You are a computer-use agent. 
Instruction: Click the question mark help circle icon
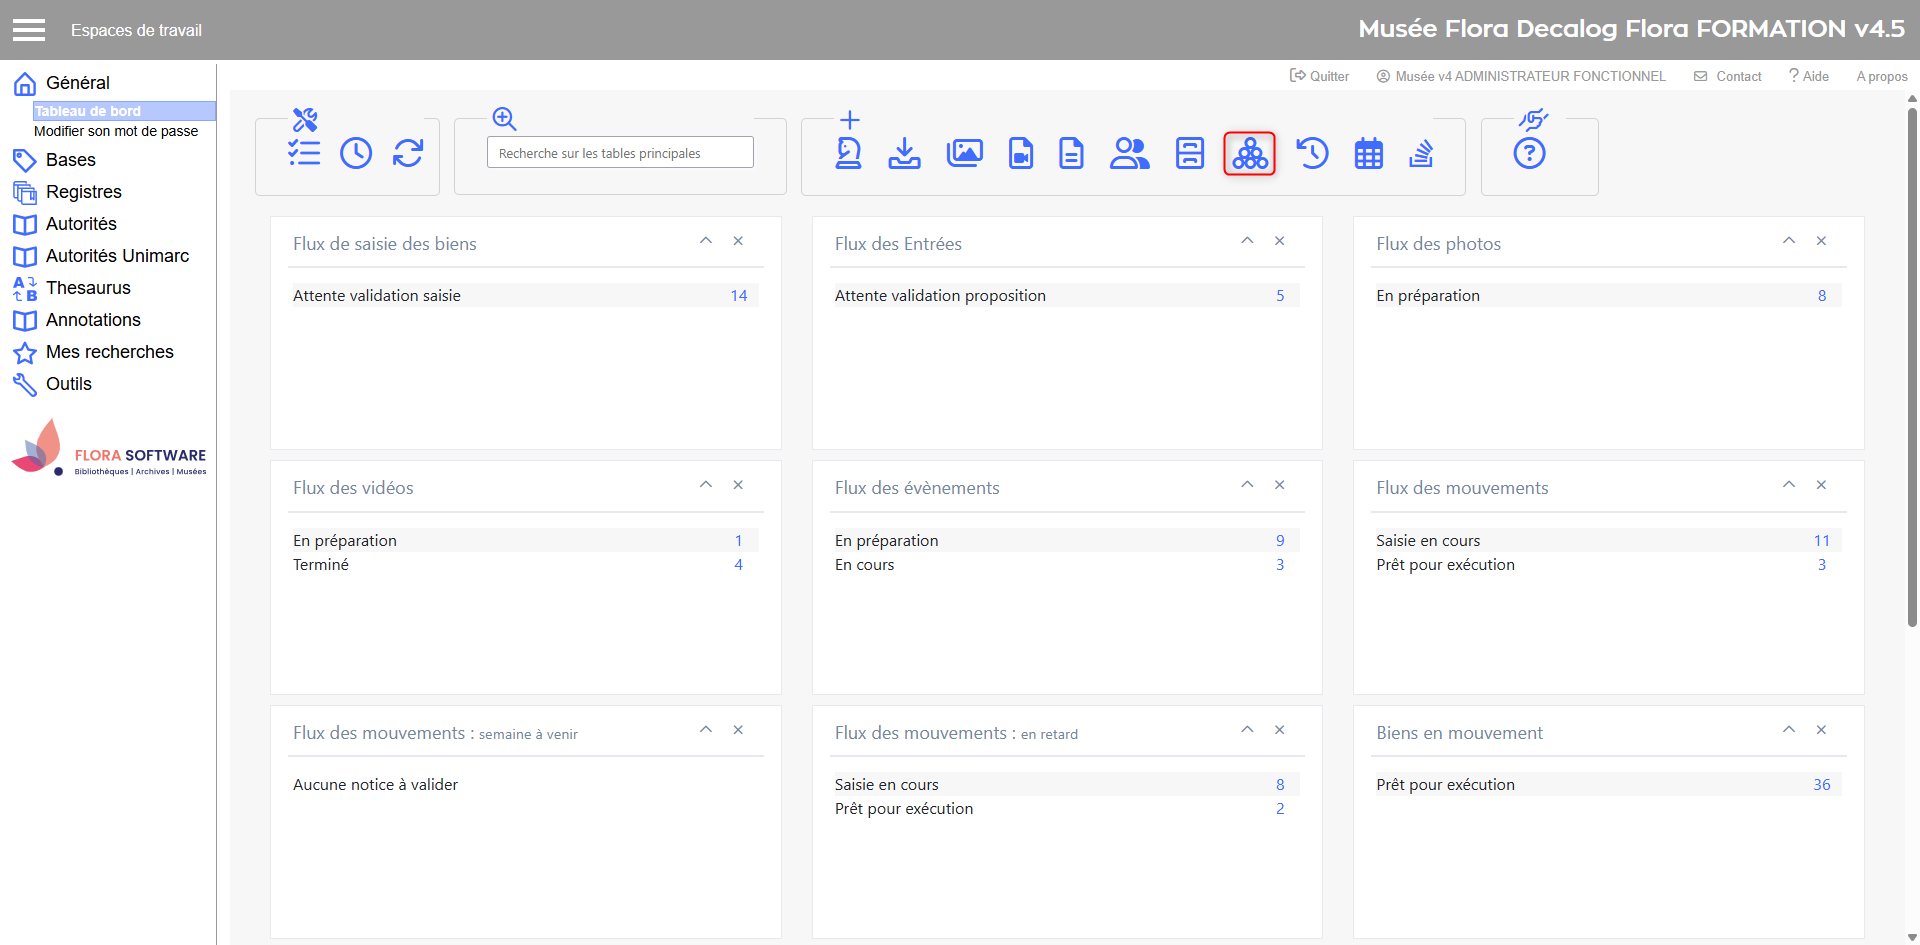point(1529,154)
